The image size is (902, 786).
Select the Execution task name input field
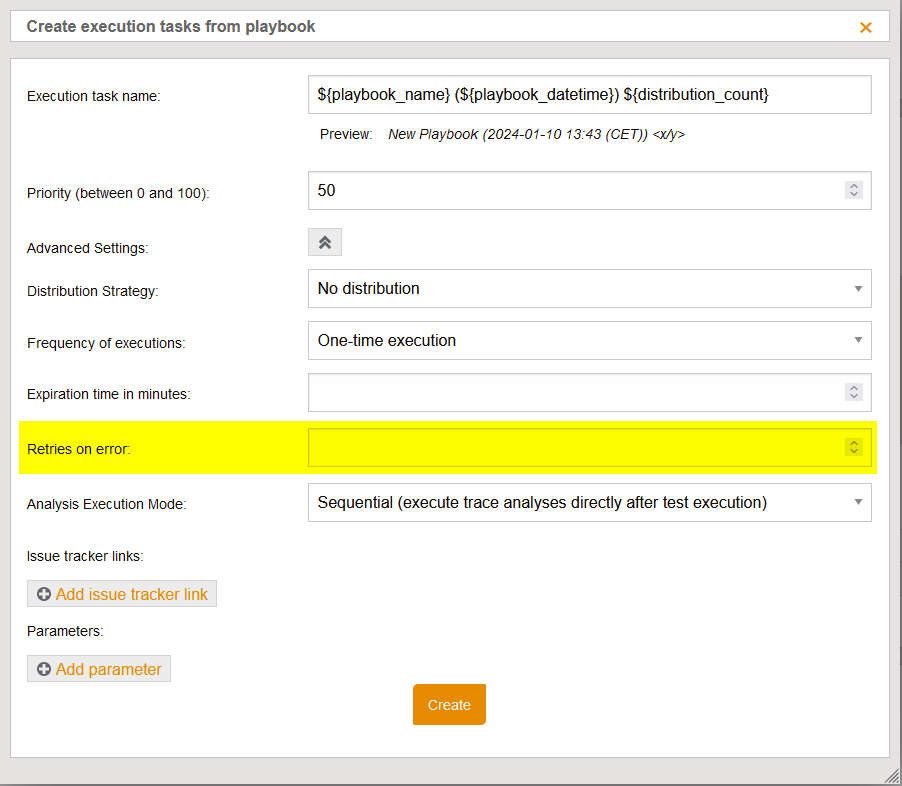(x=588, y=94)
